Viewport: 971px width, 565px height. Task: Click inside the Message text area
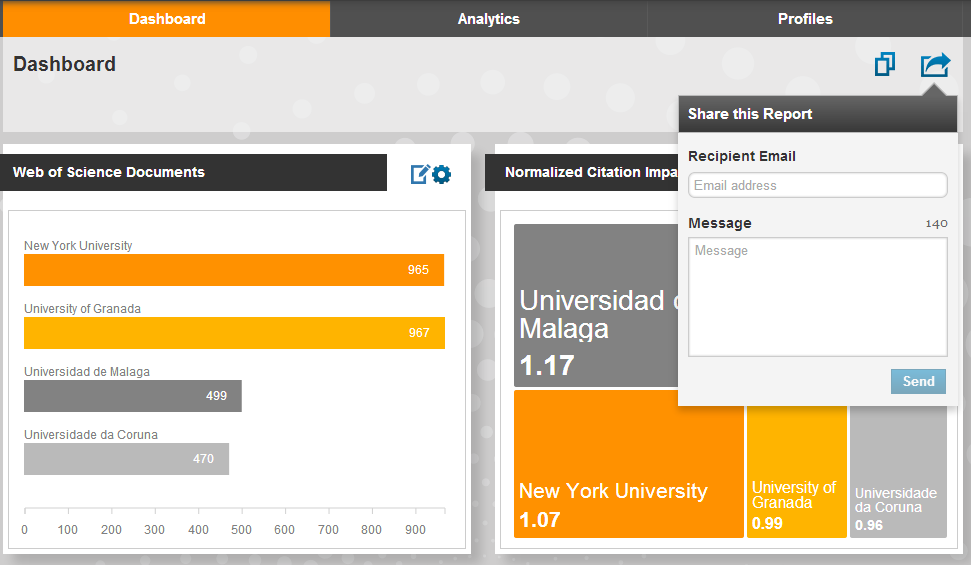[817, 297]
